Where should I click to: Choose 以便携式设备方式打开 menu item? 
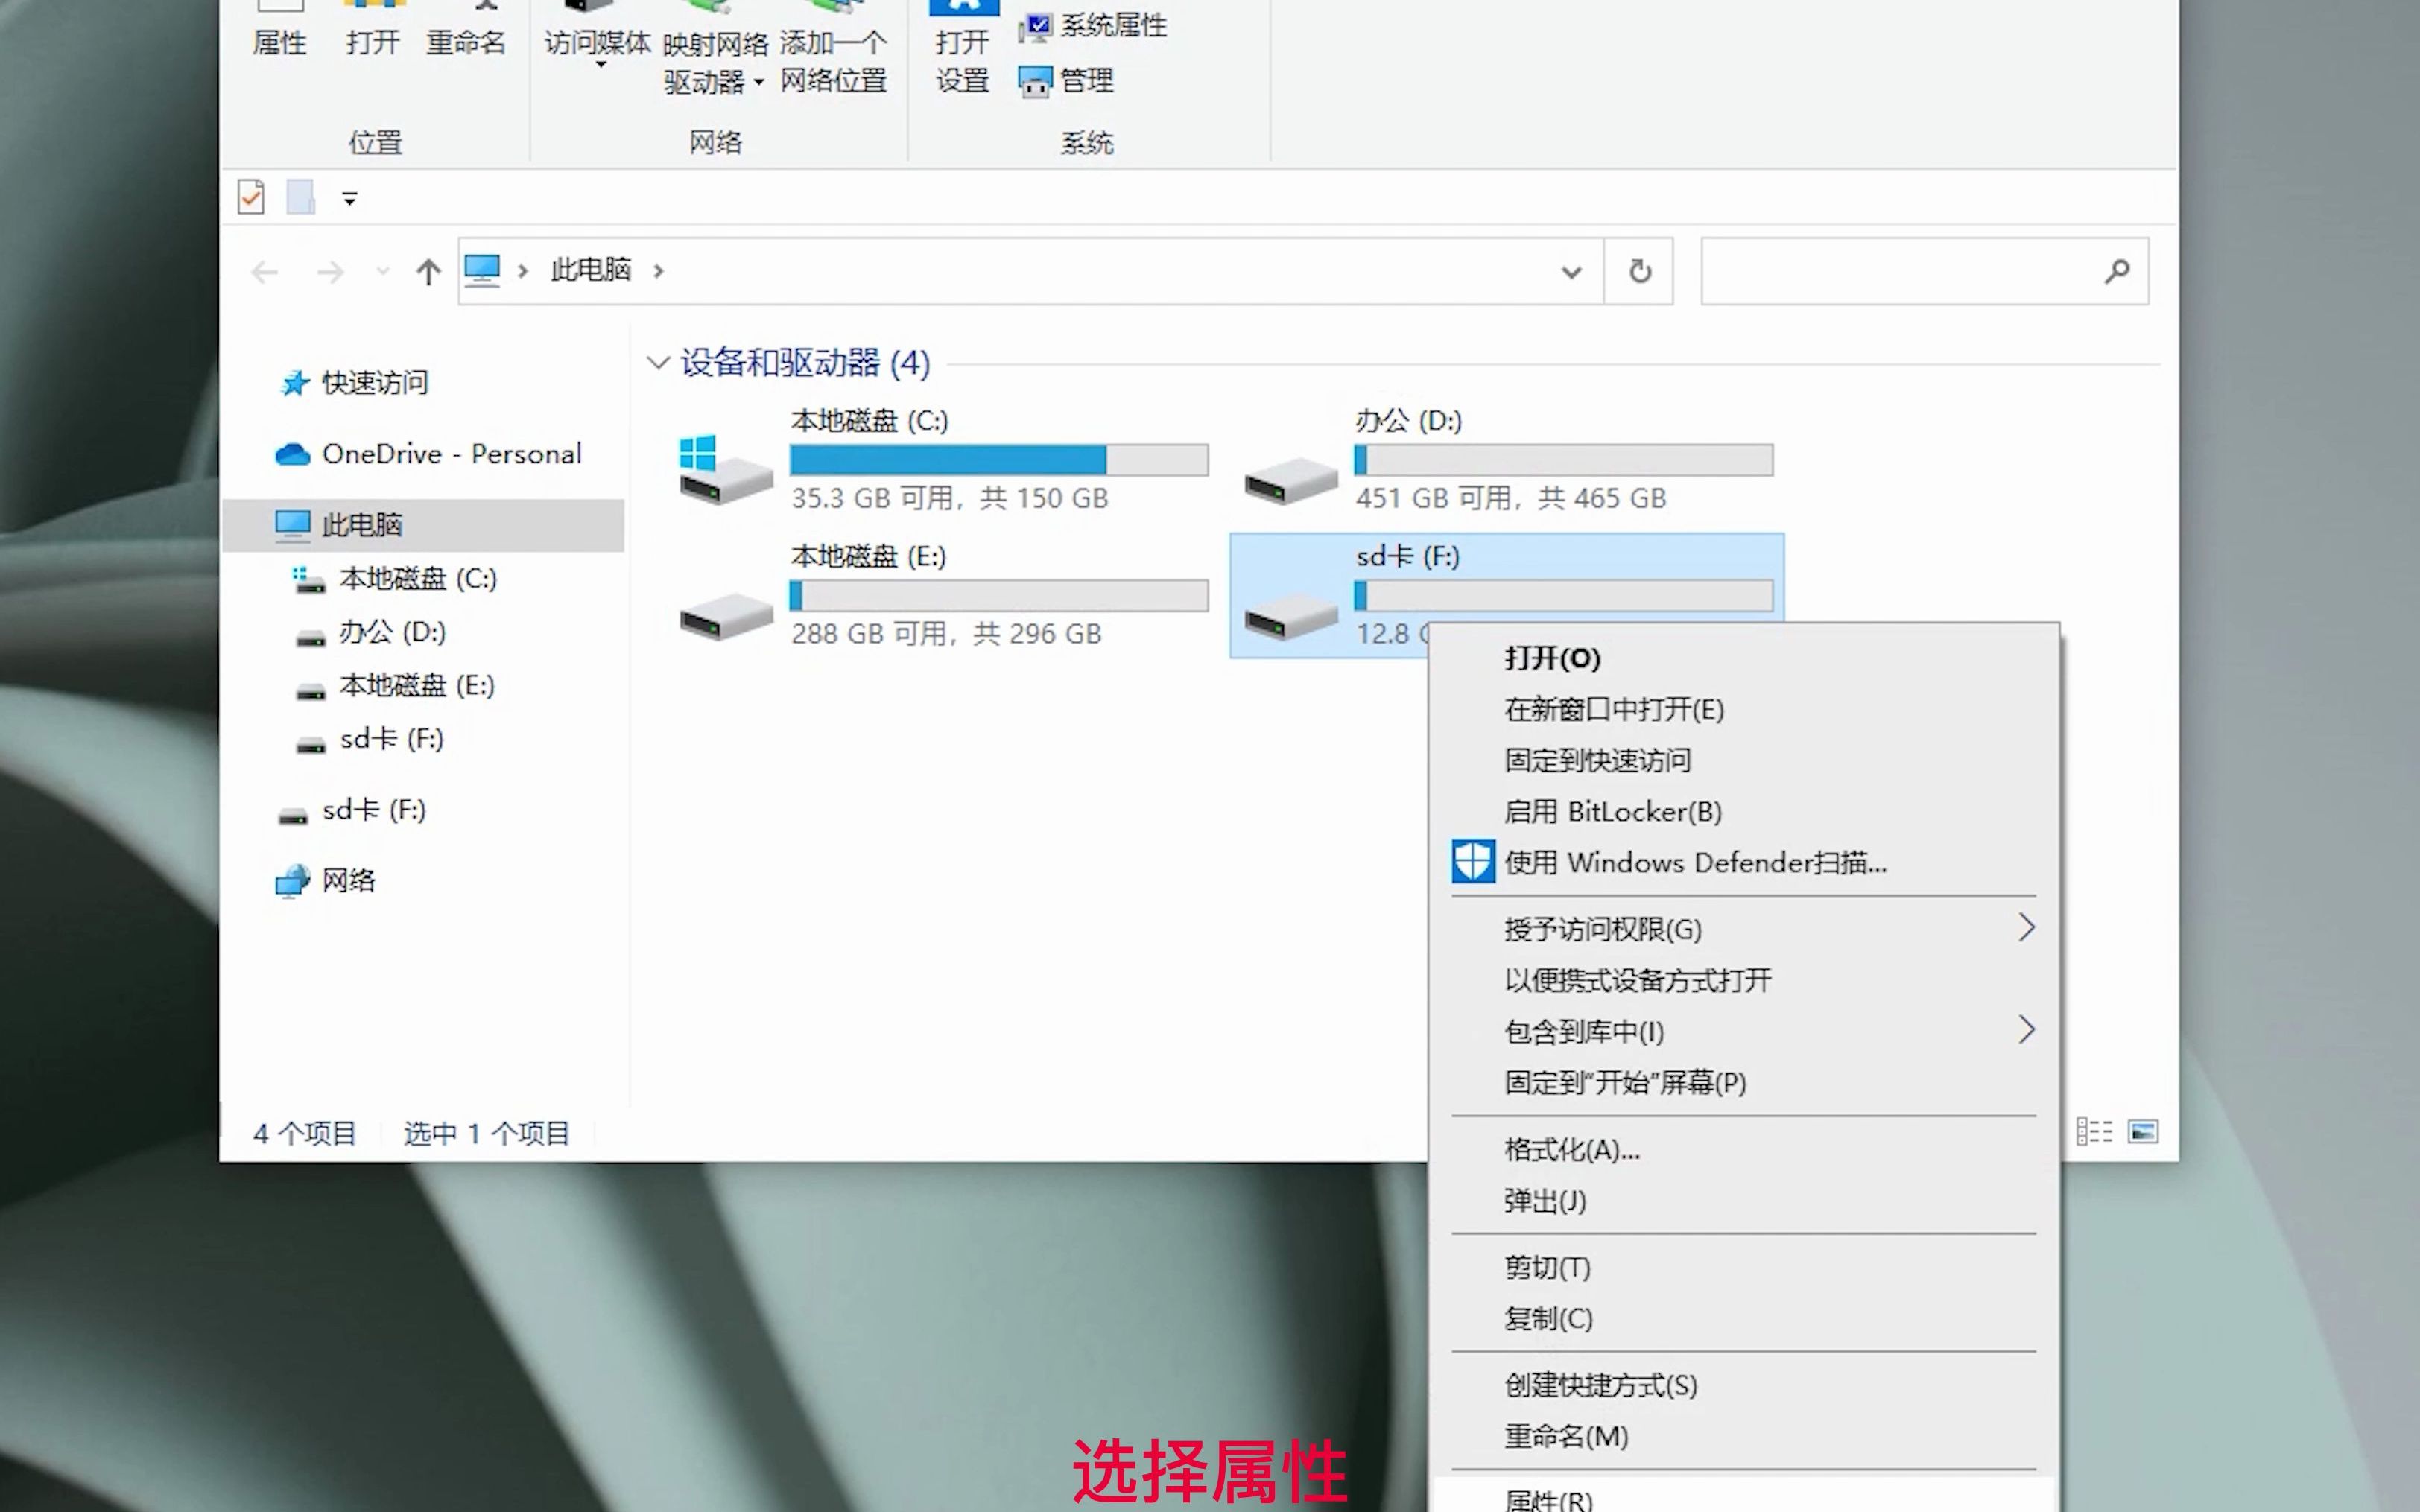click(1744, 980)
